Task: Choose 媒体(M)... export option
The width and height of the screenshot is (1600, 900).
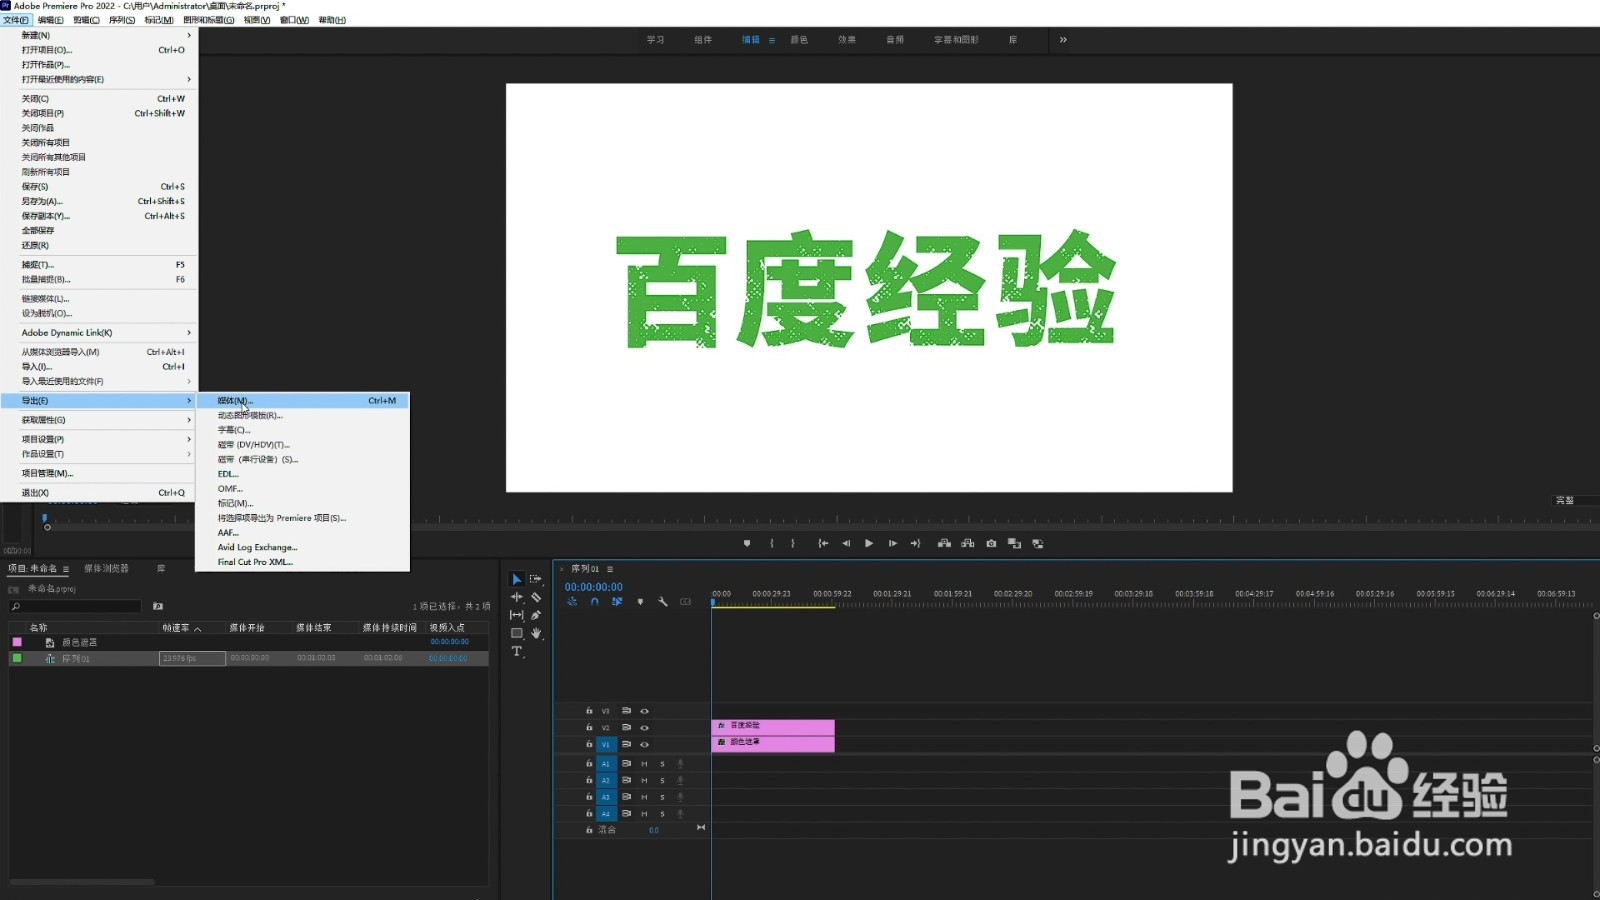Action: coord(303,400)
